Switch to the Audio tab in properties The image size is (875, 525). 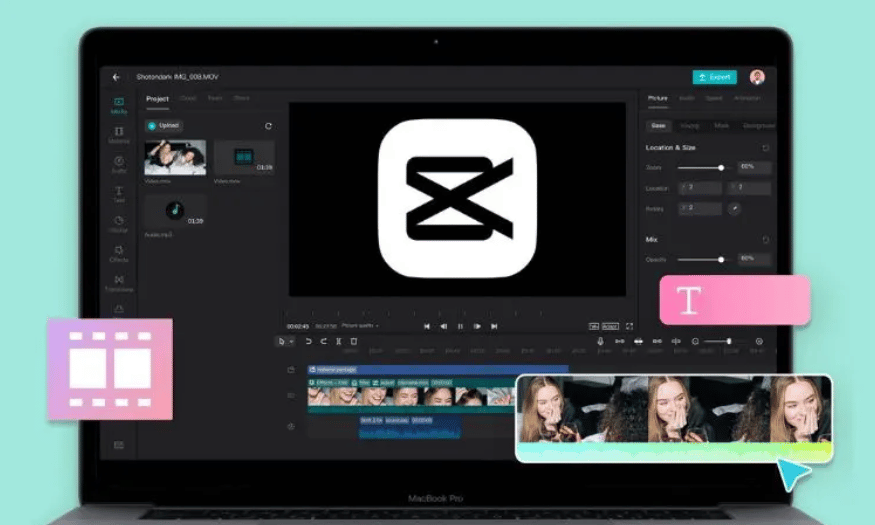(686, 98)
